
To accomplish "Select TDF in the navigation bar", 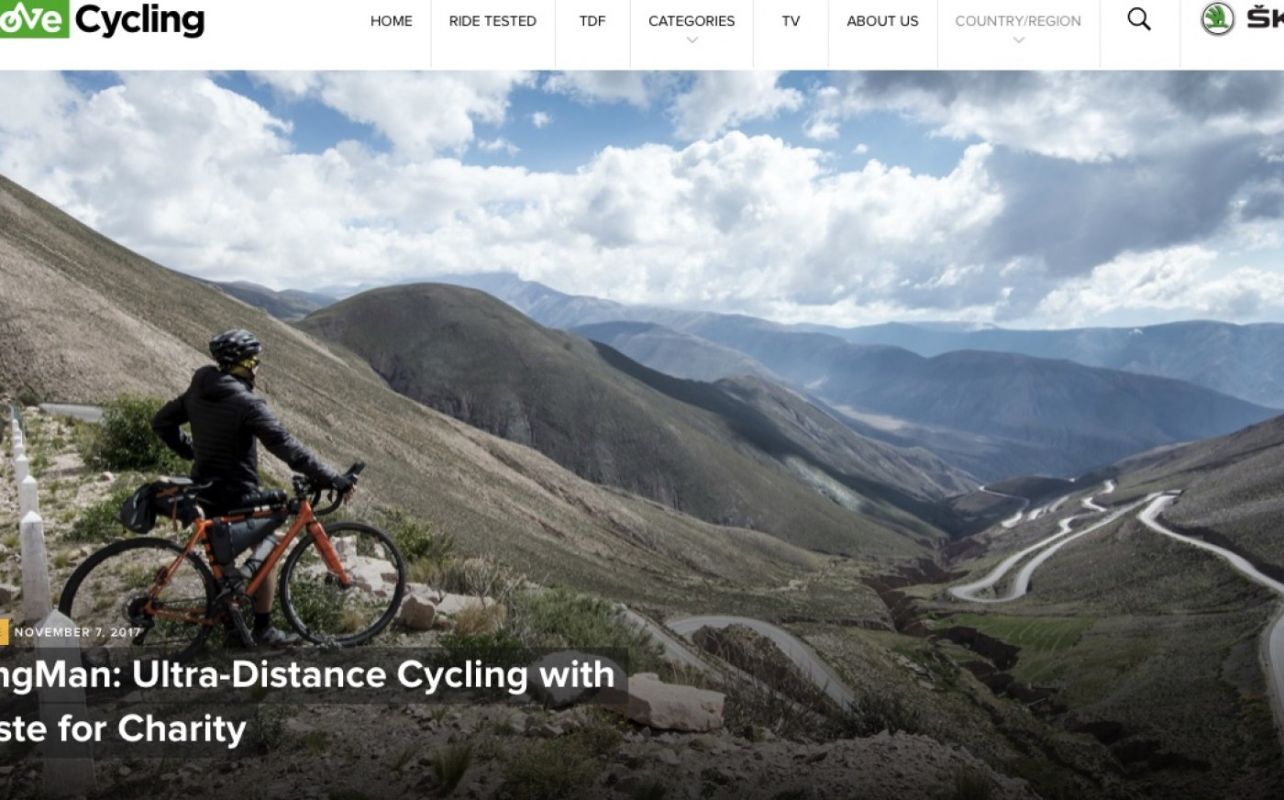I will 592,21.
